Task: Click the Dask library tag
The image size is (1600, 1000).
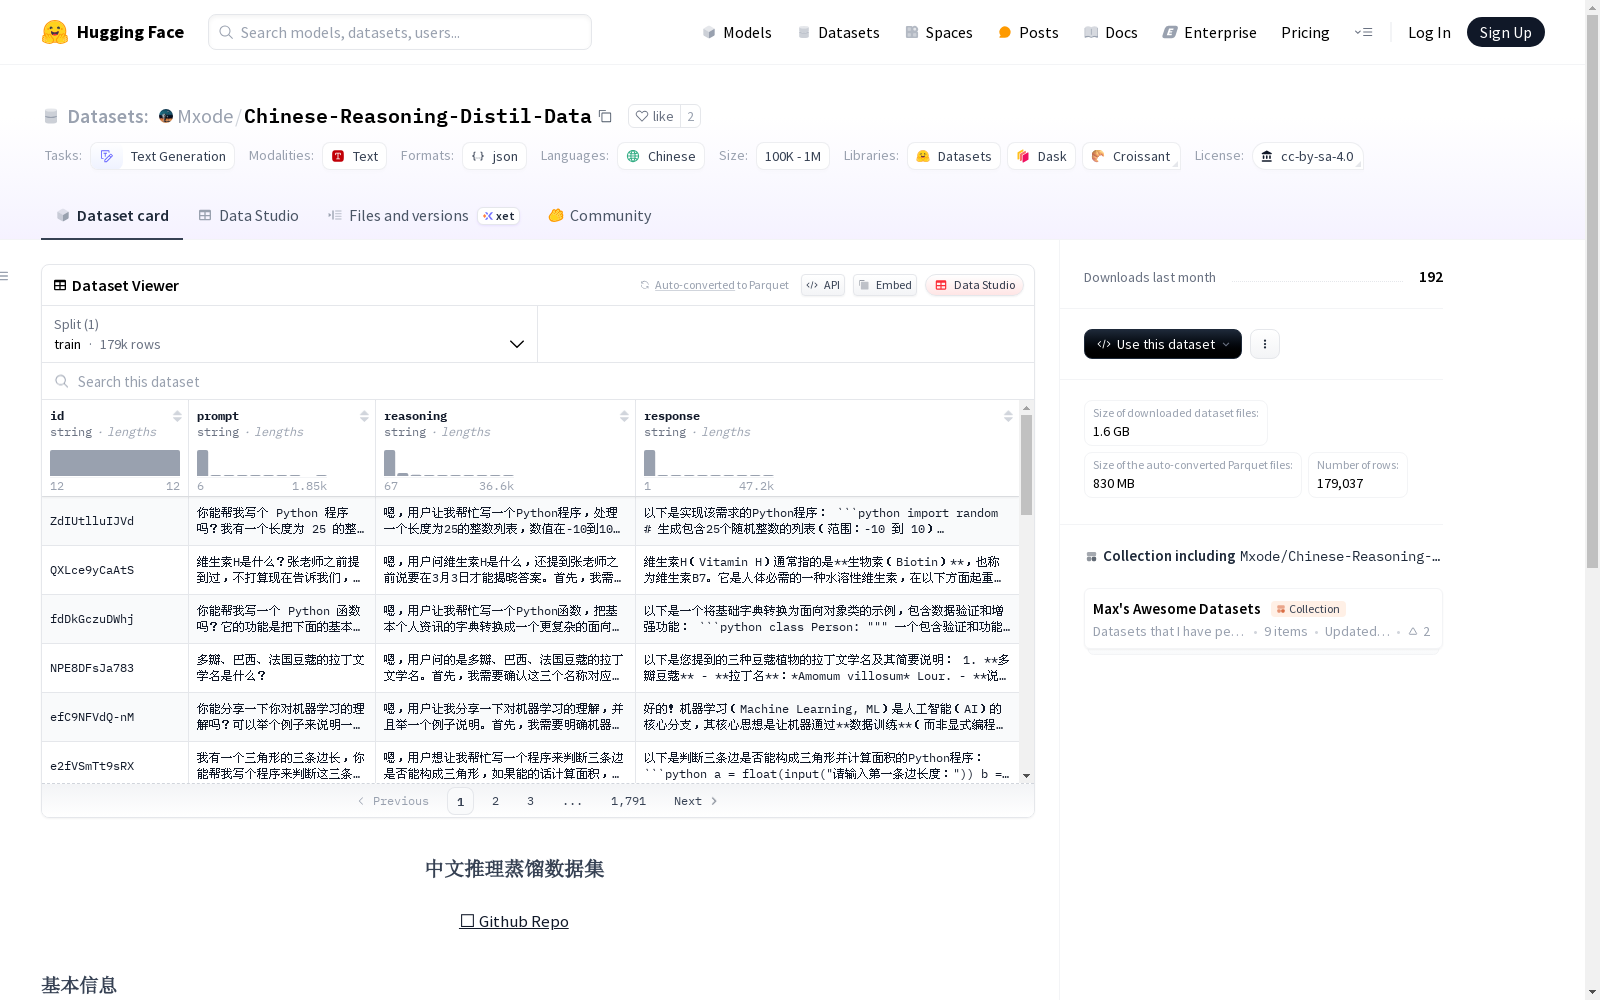Action: [1041, 156]
